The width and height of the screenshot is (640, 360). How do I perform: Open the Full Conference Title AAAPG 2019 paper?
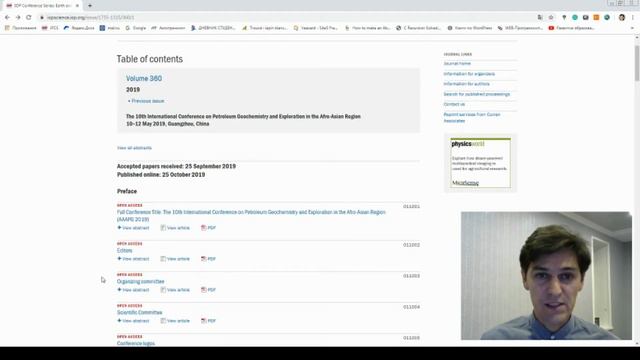click(251, 216)
